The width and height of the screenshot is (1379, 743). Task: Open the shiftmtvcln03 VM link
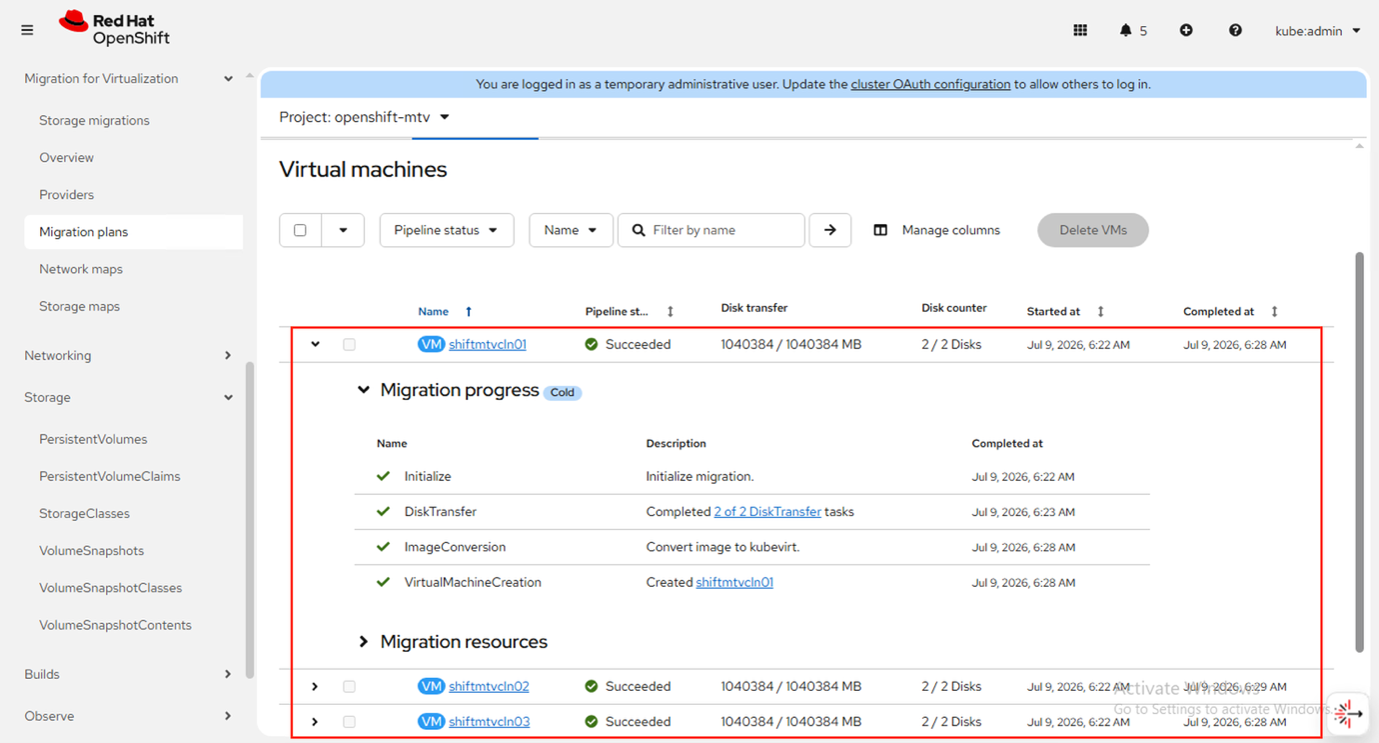tap(489, 721)
